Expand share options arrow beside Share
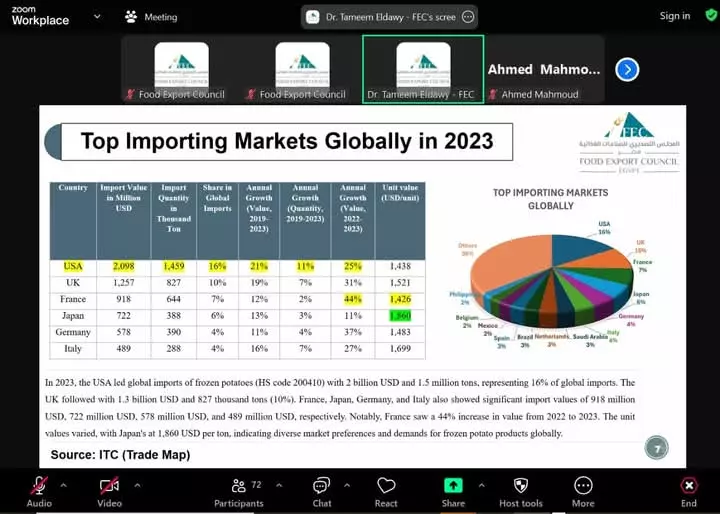The width and height of the screenshot is (720, 514). pos(481,485)
